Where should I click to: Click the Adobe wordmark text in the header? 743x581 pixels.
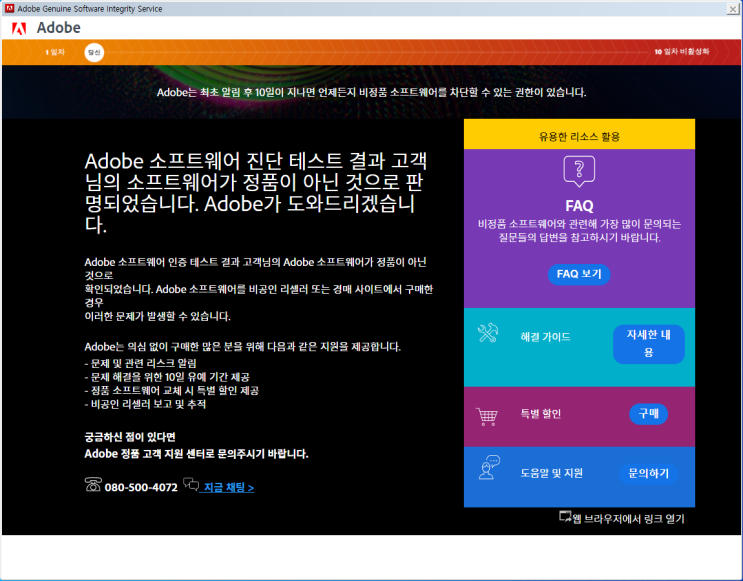59,27
